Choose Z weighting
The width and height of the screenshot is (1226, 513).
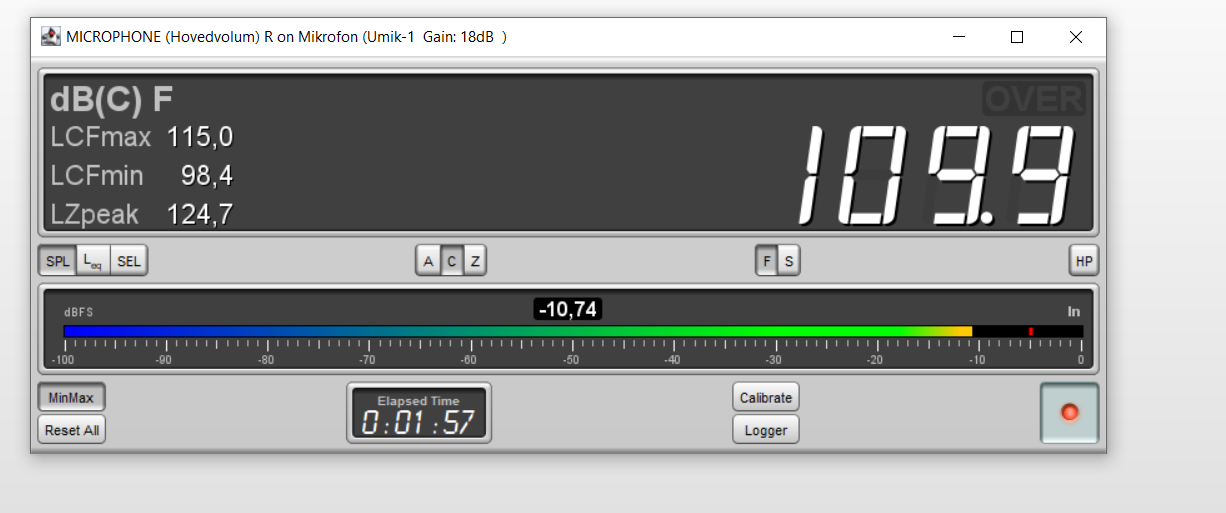(475, 262)
